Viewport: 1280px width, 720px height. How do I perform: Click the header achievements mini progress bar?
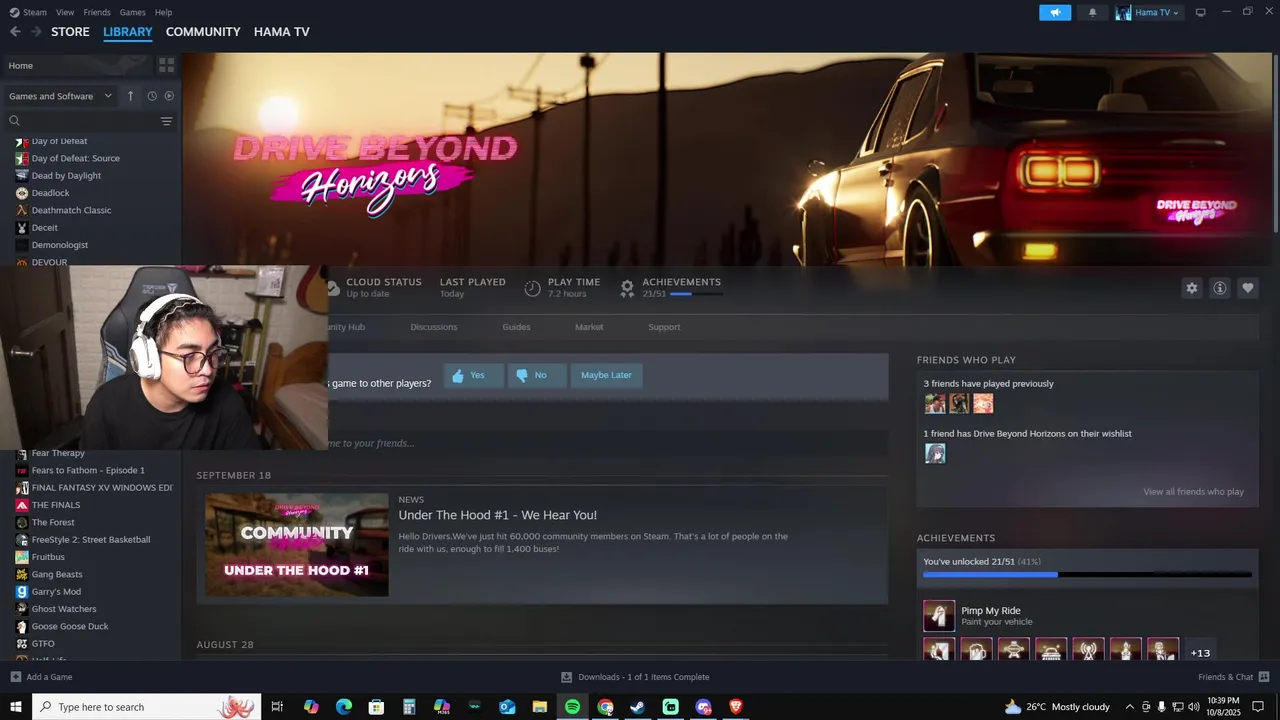click(695, 294)
